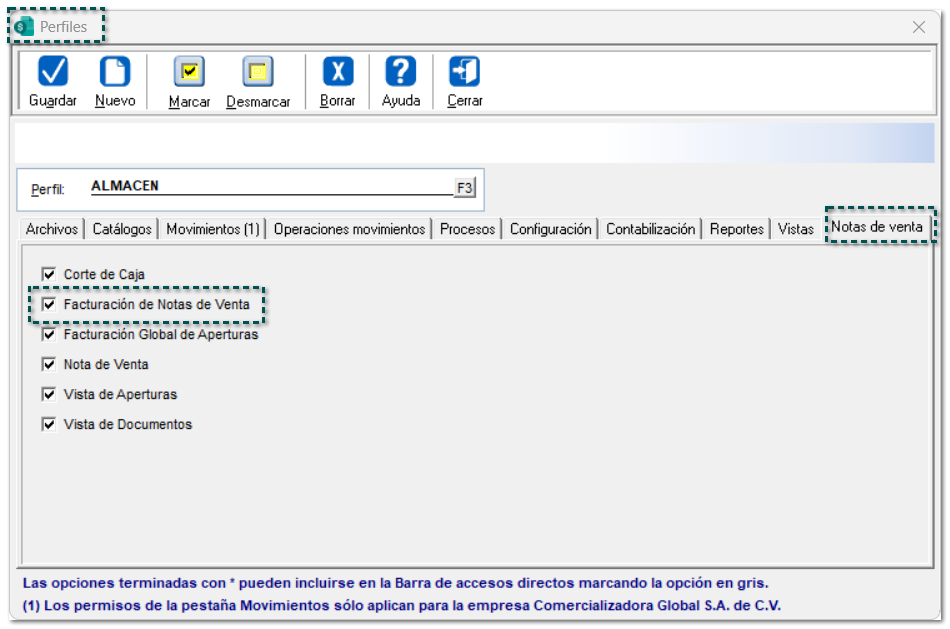The width and height of the screenshot is (950, 629).
Task: Go to the Reportes tab
Action: pyautogui.click(x=737, y=229)
